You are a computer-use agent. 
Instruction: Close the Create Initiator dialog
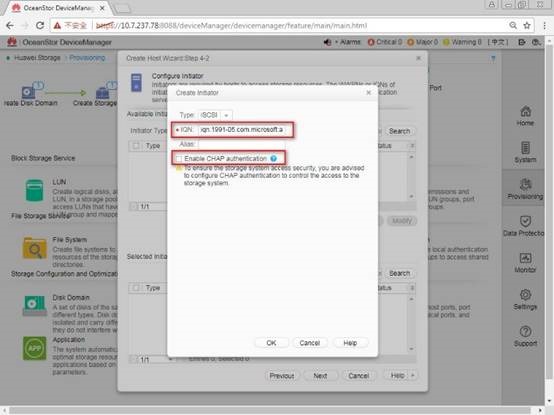pos(369,93)
